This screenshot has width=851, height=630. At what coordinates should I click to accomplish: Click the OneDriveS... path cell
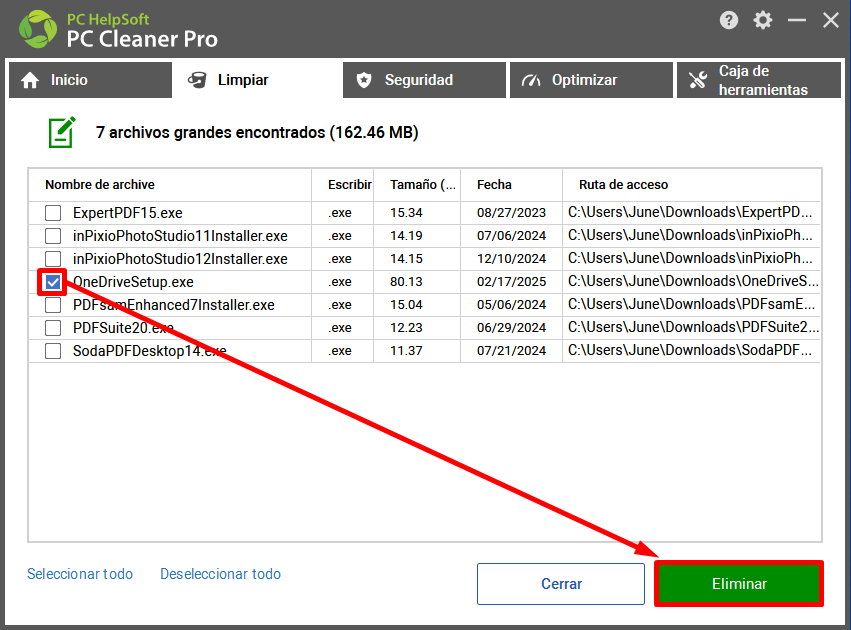(693, 281)
